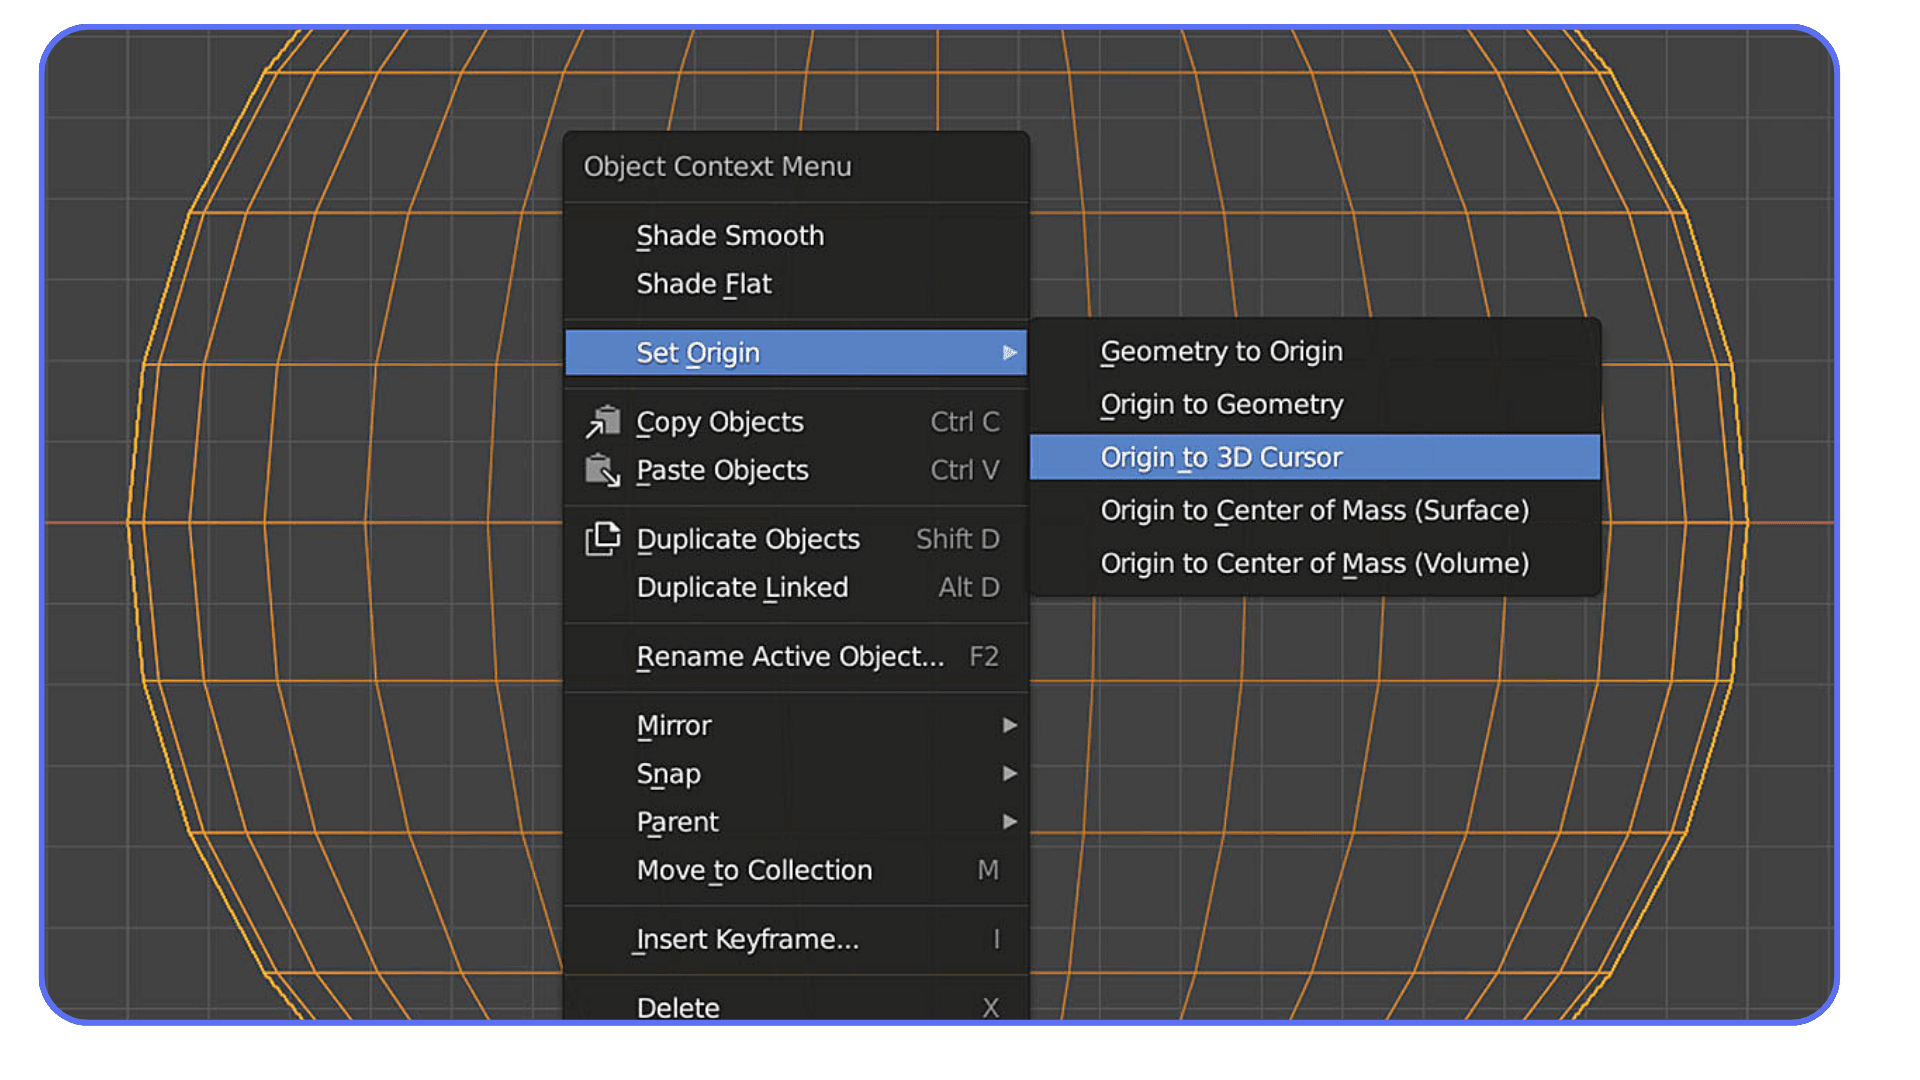
Task: Click Move to Collection
Action: coord(753,870)
